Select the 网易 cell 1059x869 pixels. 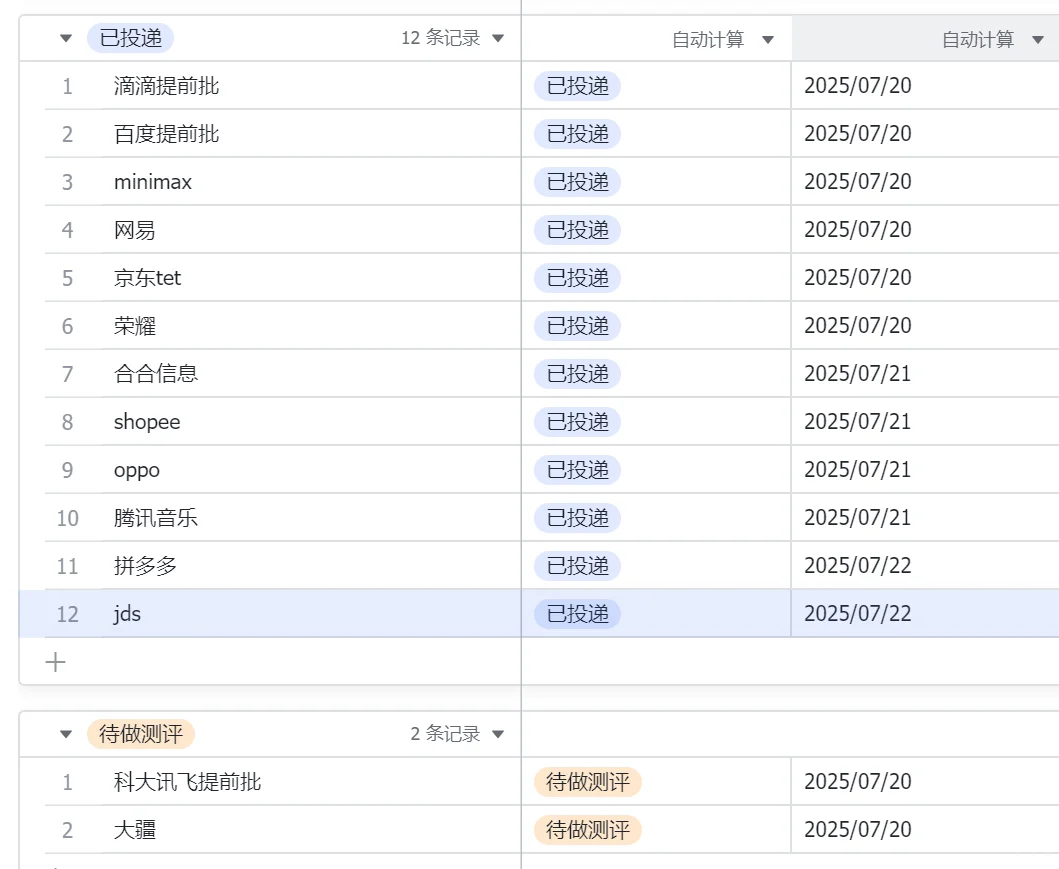click(x=311, y=230)
